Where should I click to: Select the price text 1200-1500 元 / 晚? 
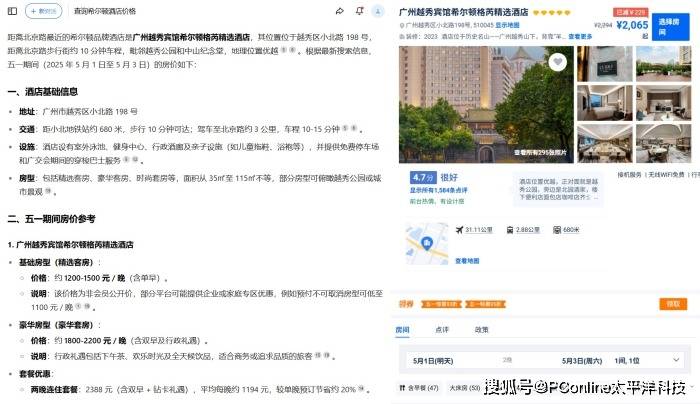94,278
